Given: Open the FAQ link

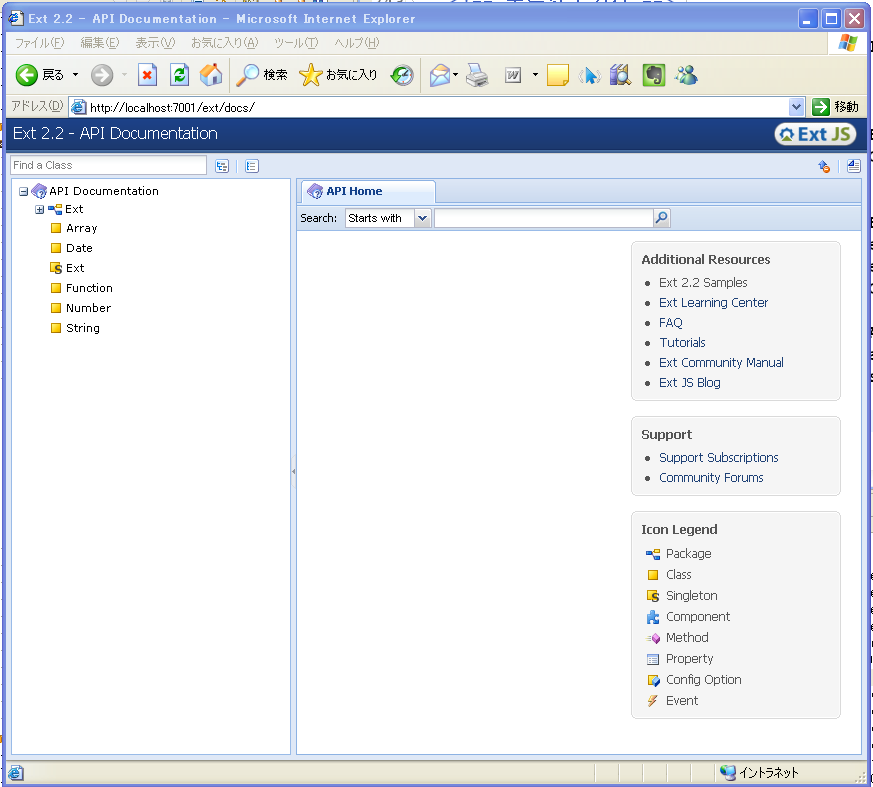Looking at the screenshot, I should pos(670,323).
